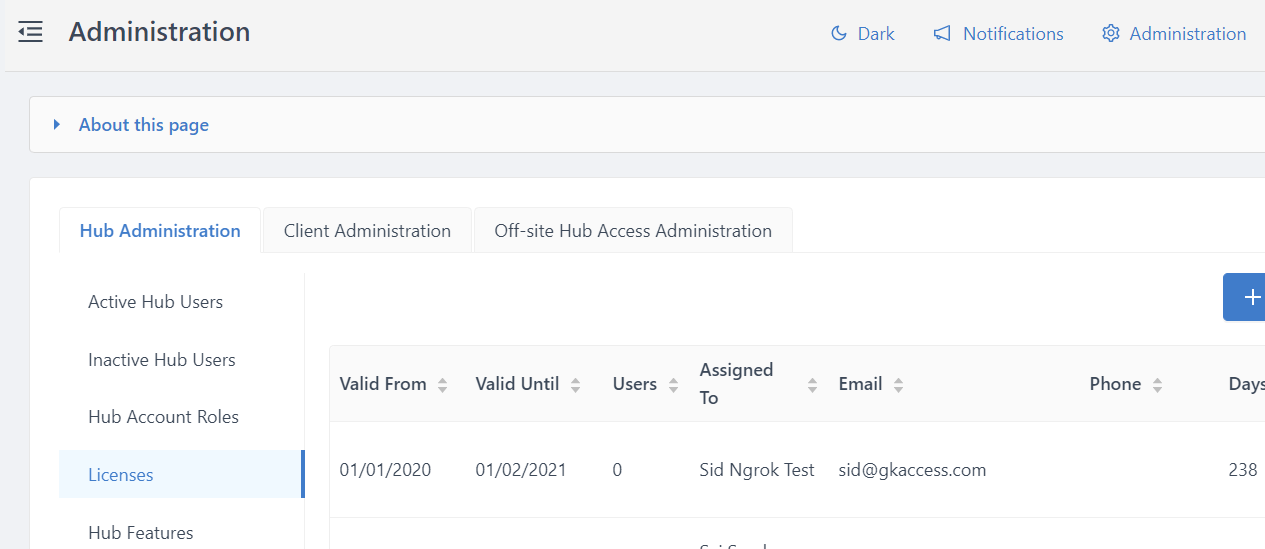The image size is (1265, 549).
Task: Open Hub Features in side menu
Action: click(140, 533)
